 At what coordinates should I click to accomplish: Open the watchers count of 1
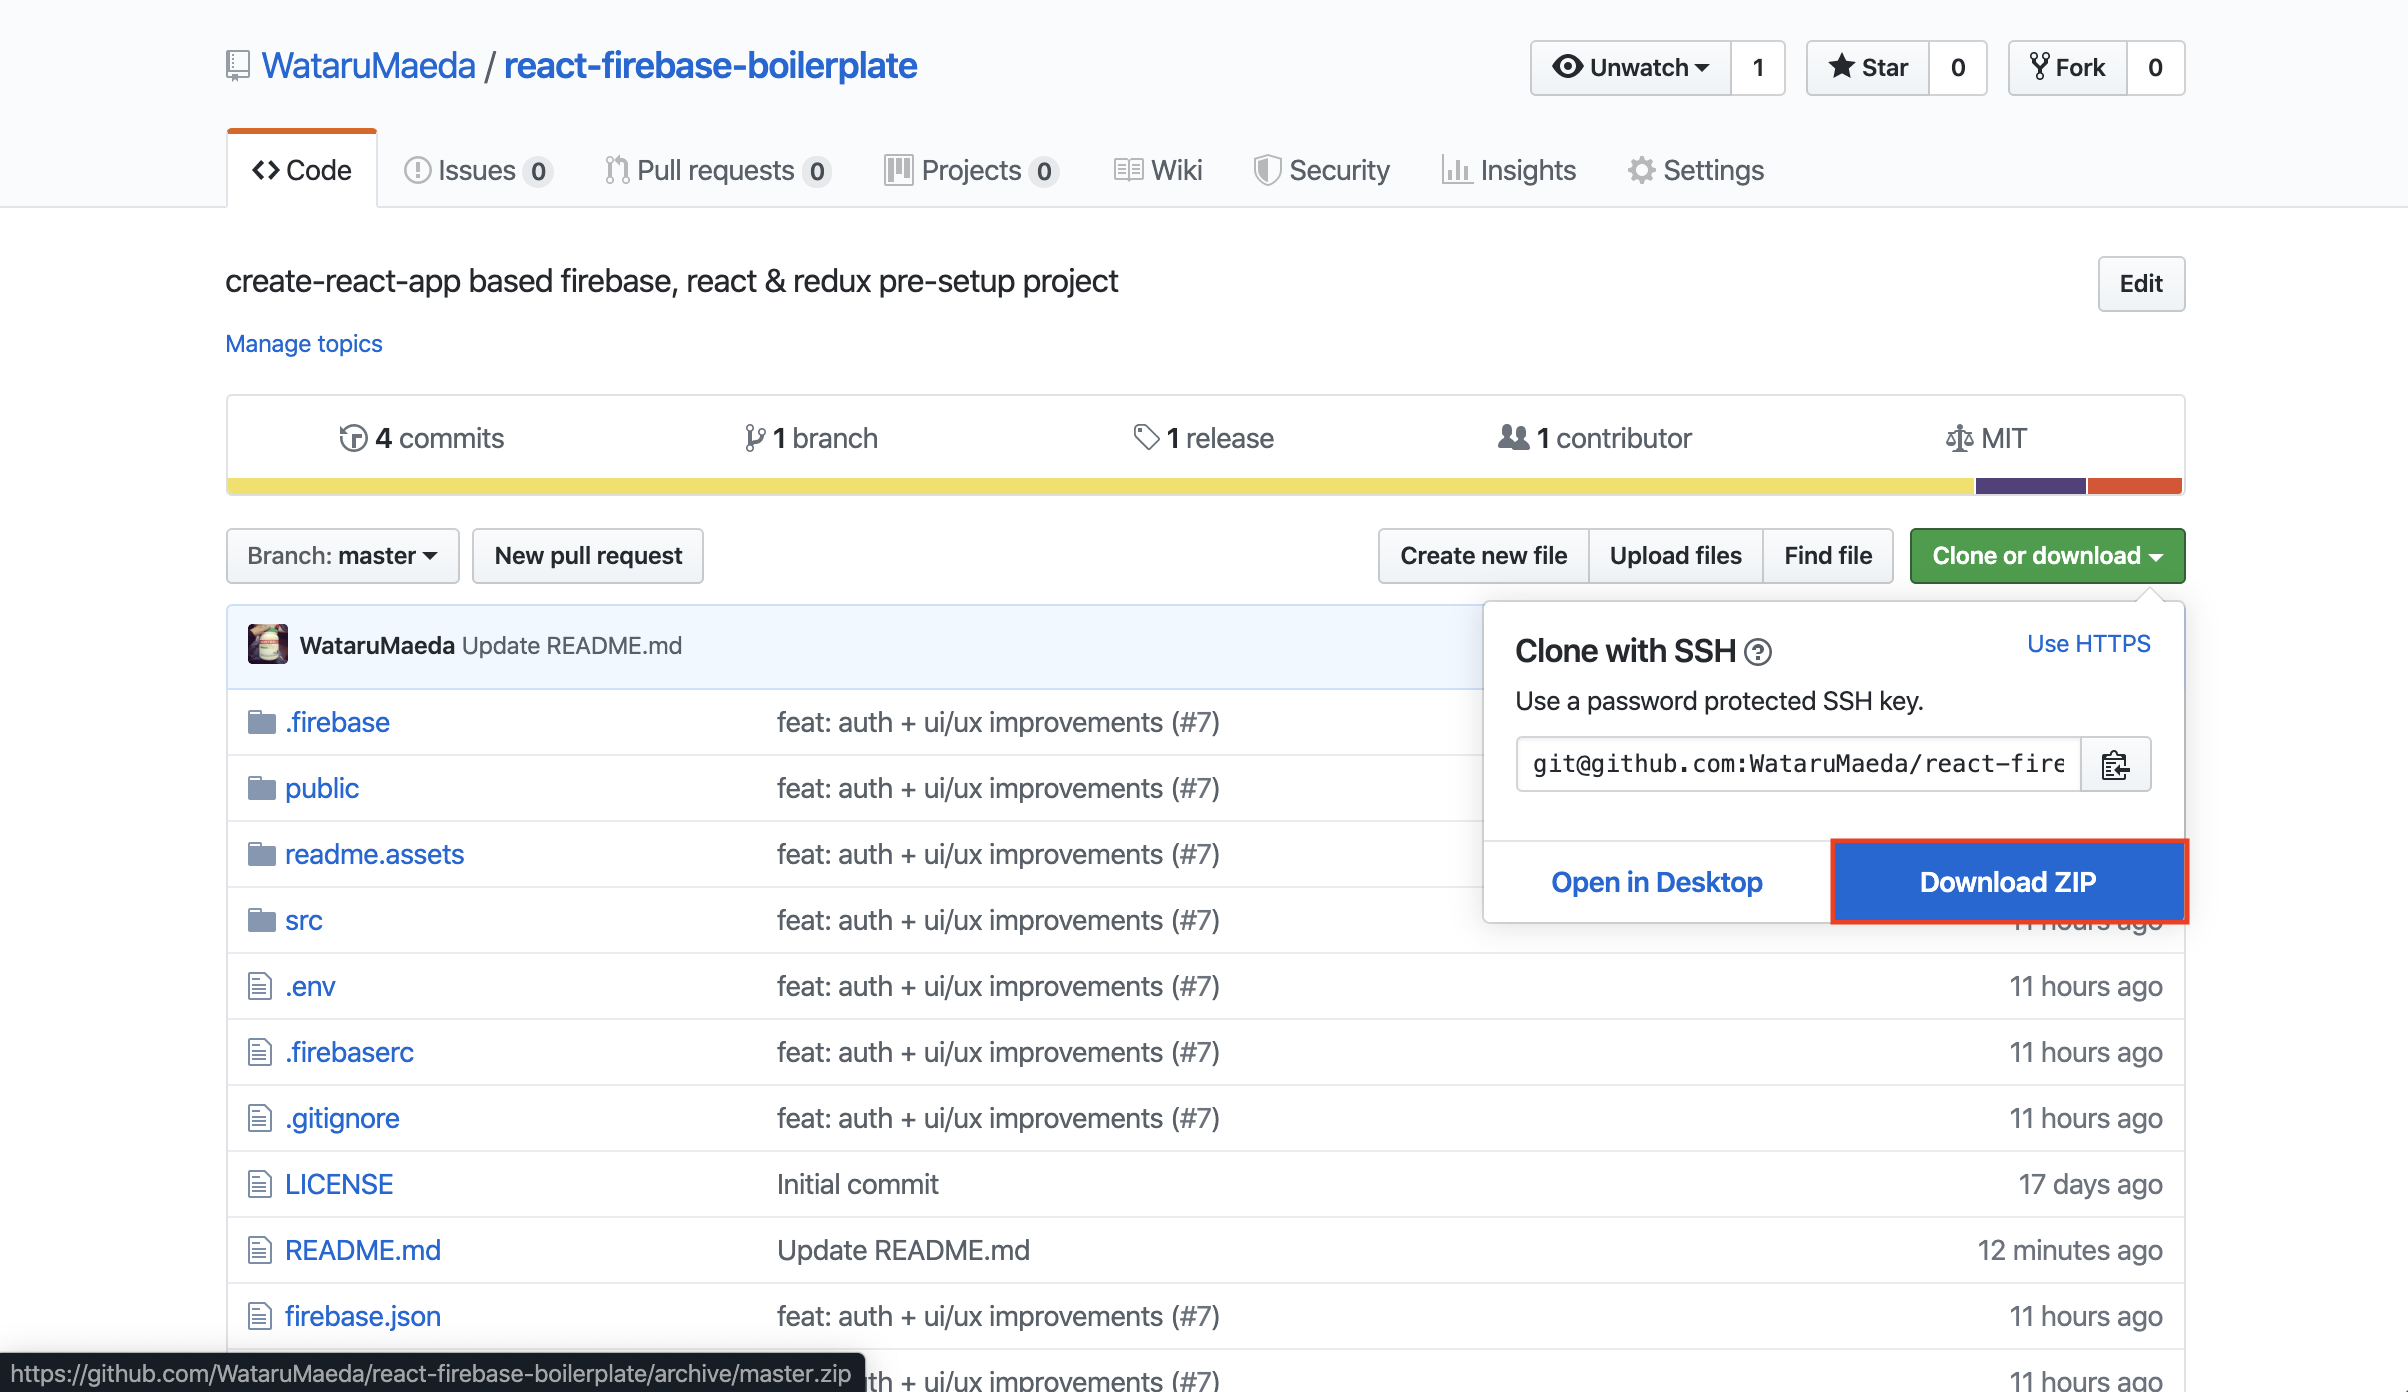[x=1758, y=68]
